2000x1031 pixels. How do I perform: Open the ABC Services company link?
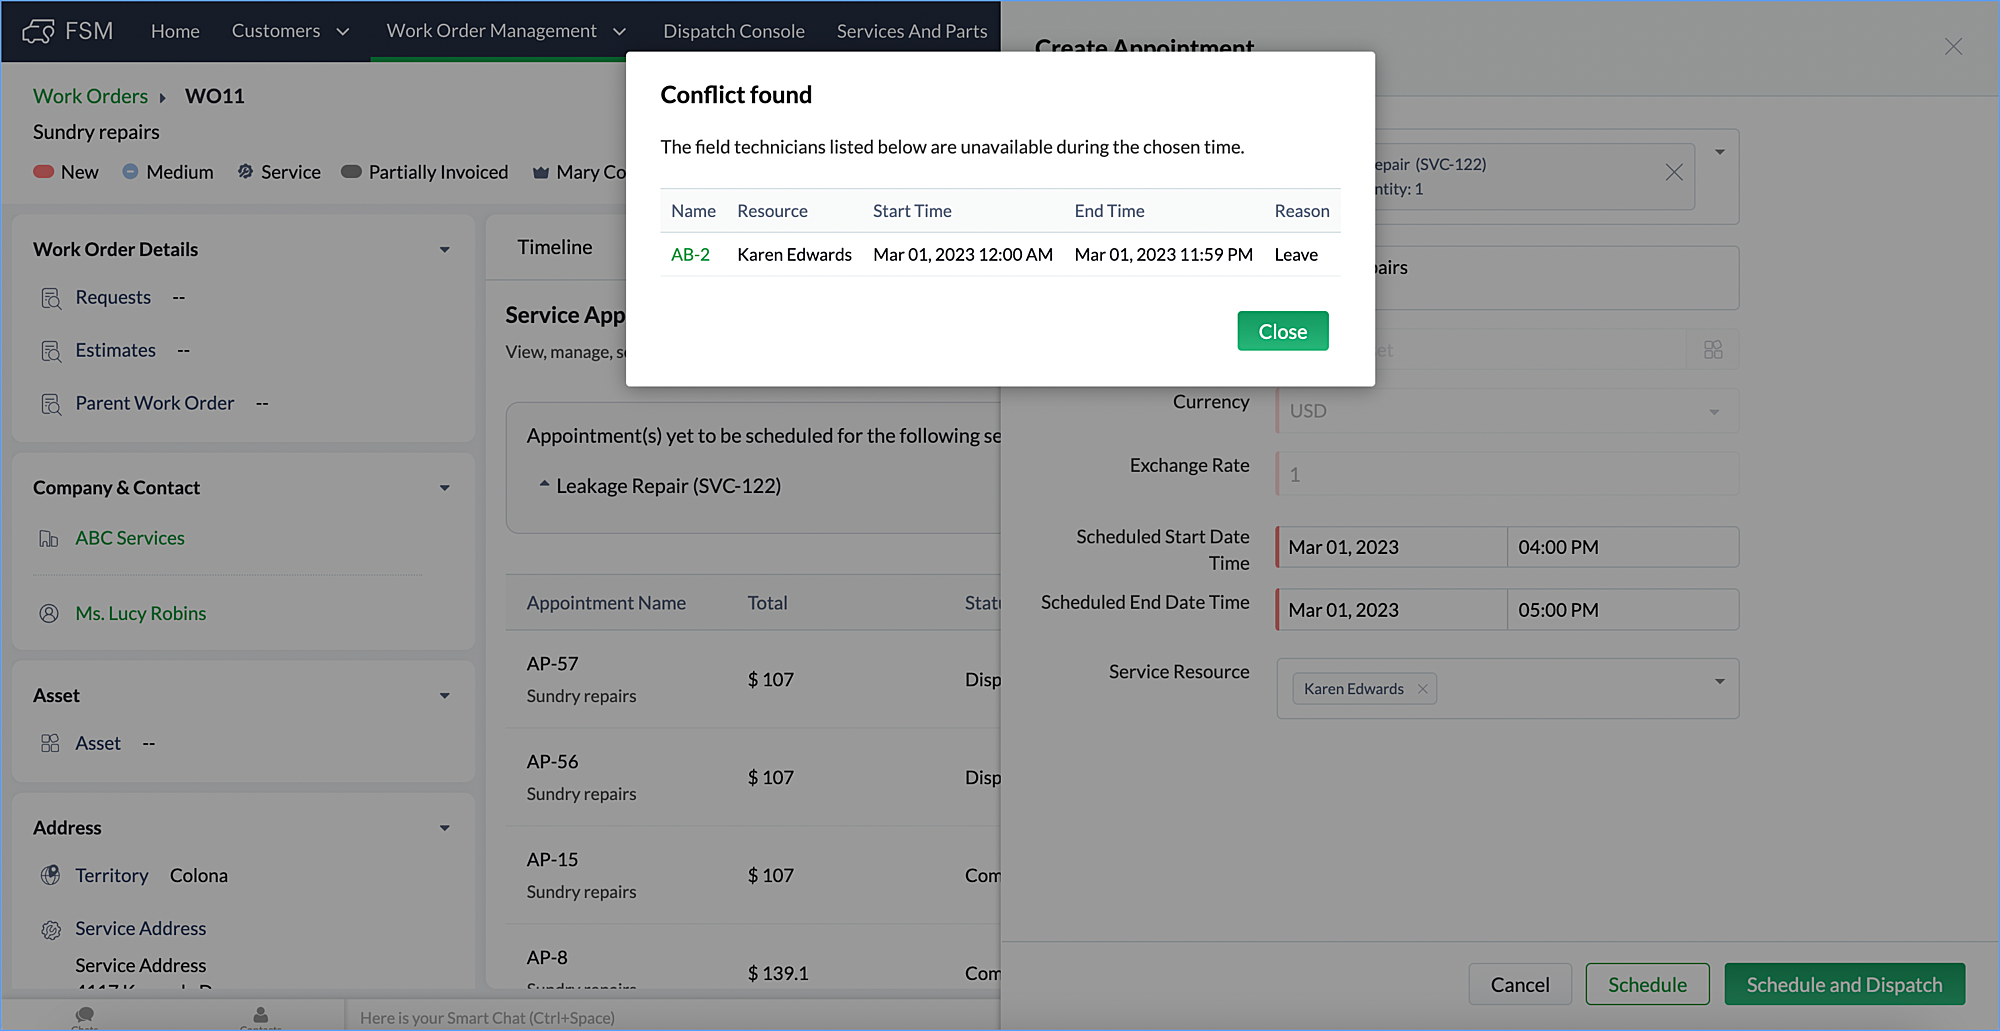coord(130,538)
